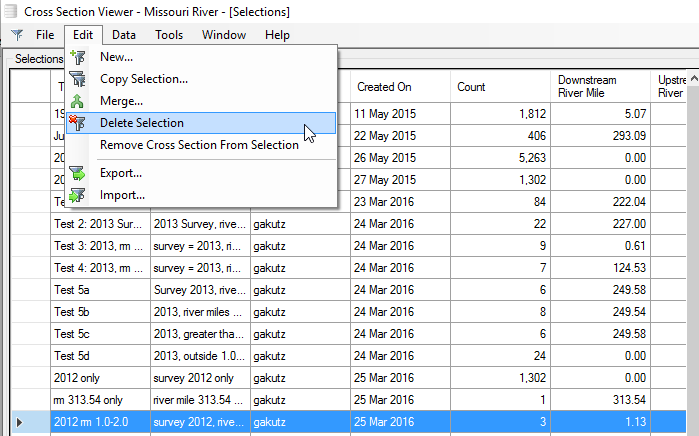Viewport: 699px width, 436px height.
Task: Choose Remove Cross Section From Selection
Action: tap(199, 145)
